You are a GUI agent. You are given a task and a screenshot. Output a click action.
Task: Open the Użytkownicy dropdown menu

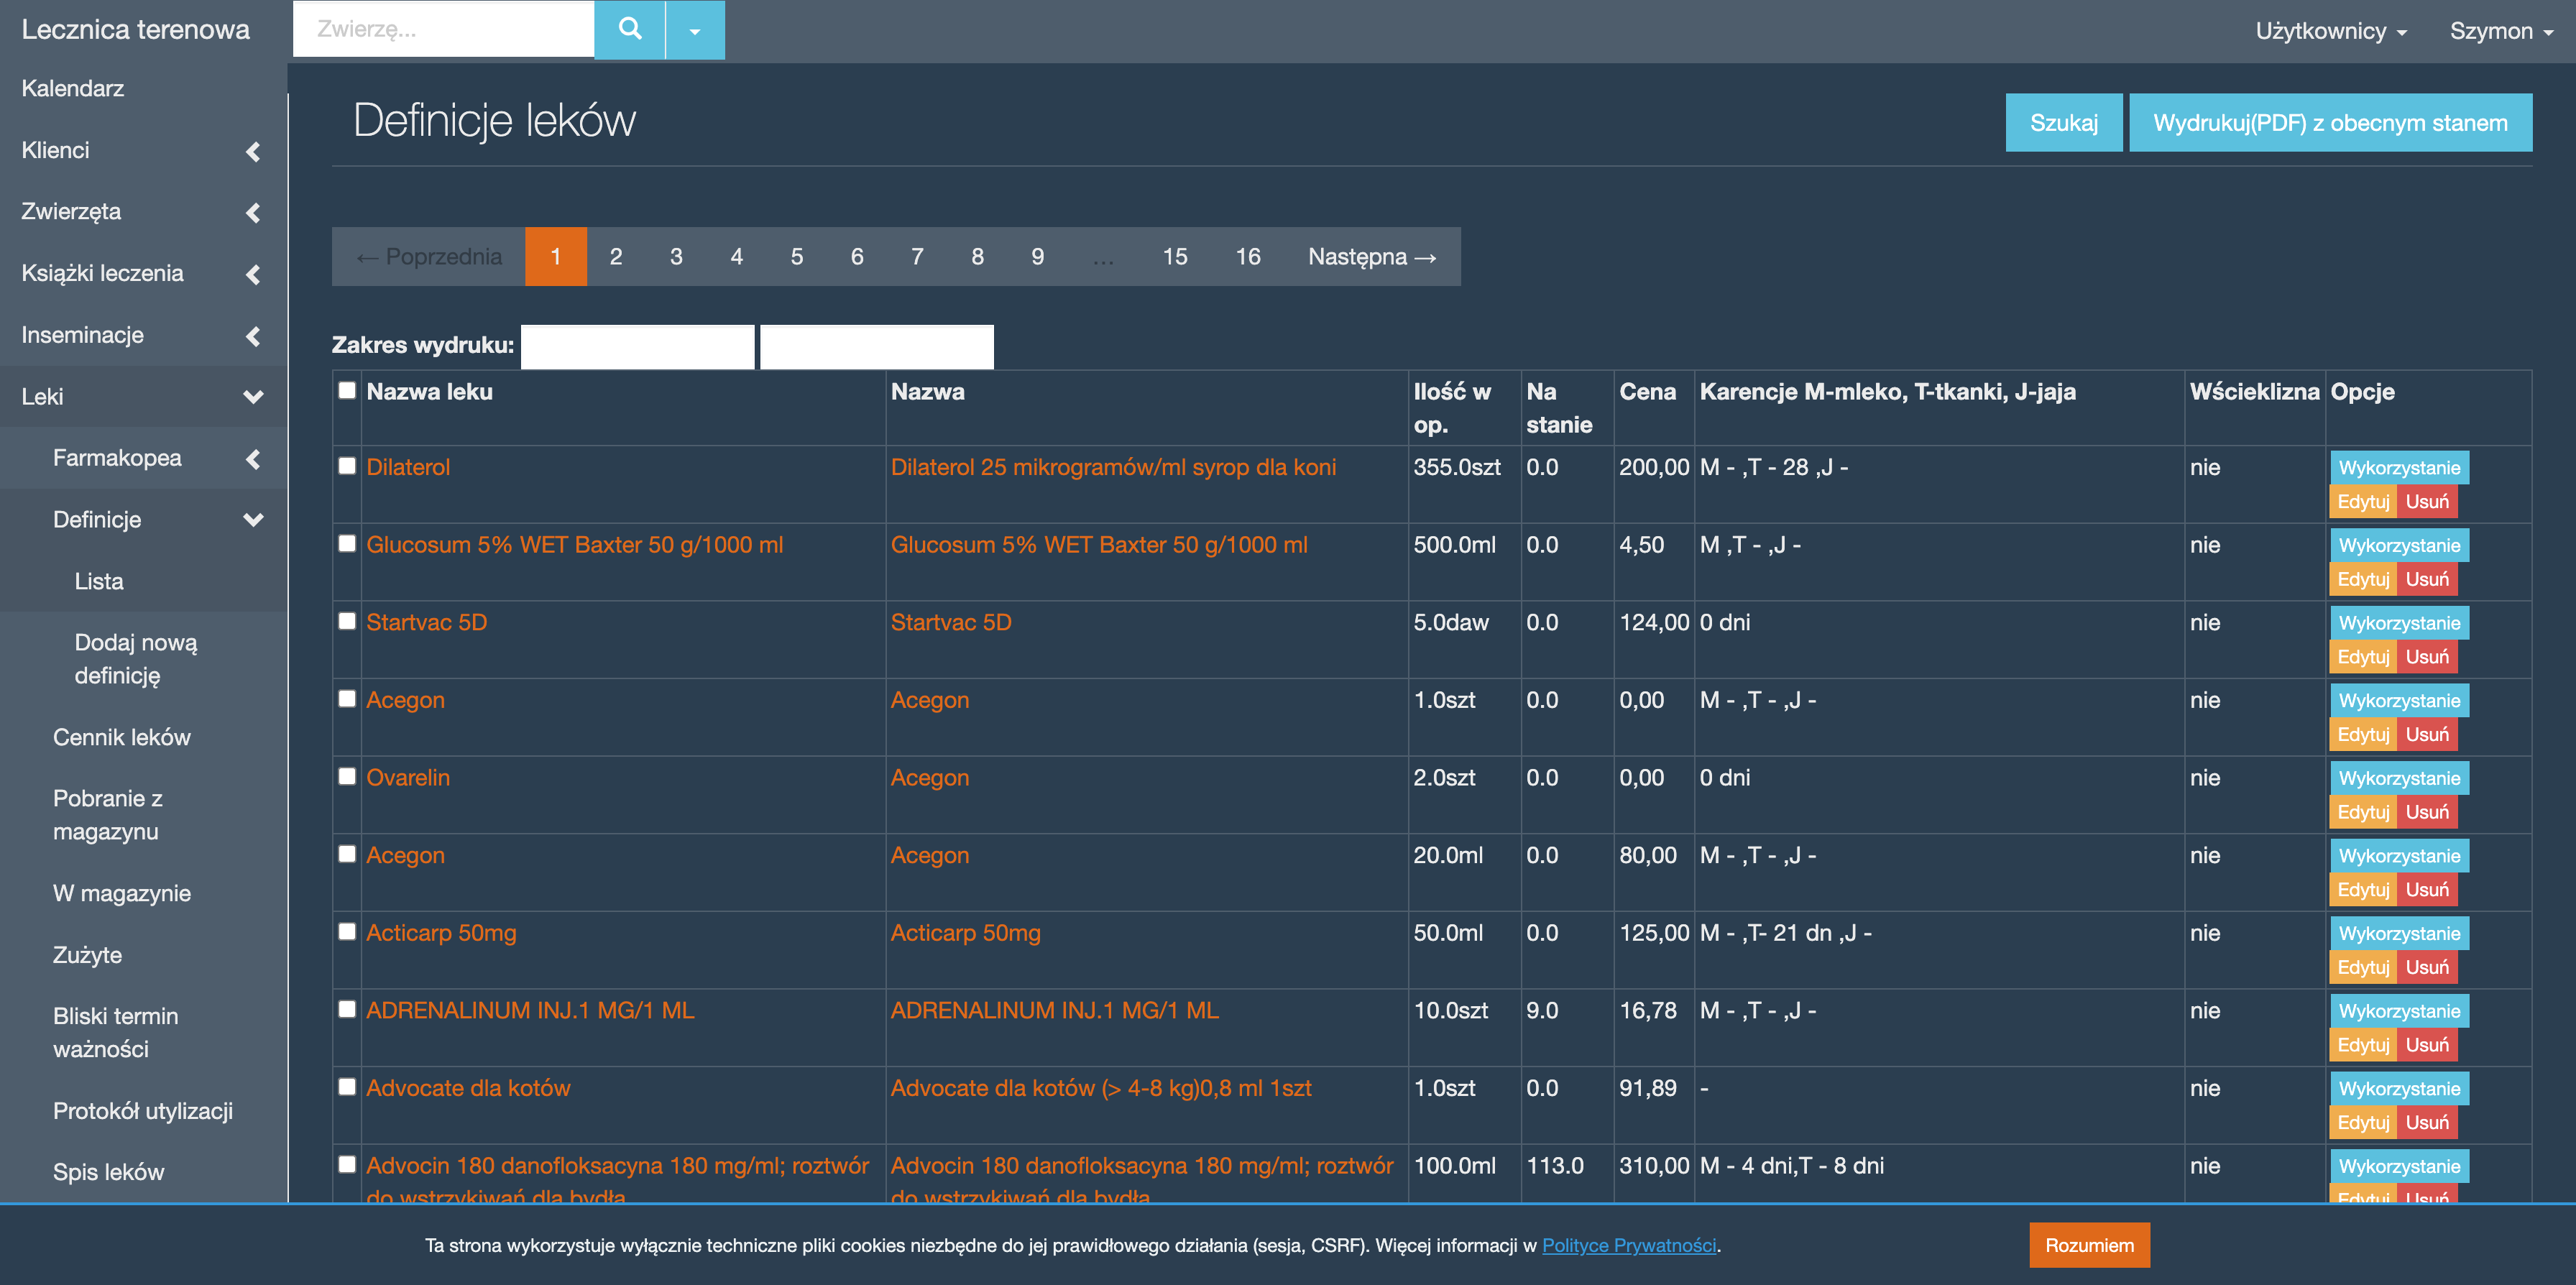click(x=2330, y=31)
